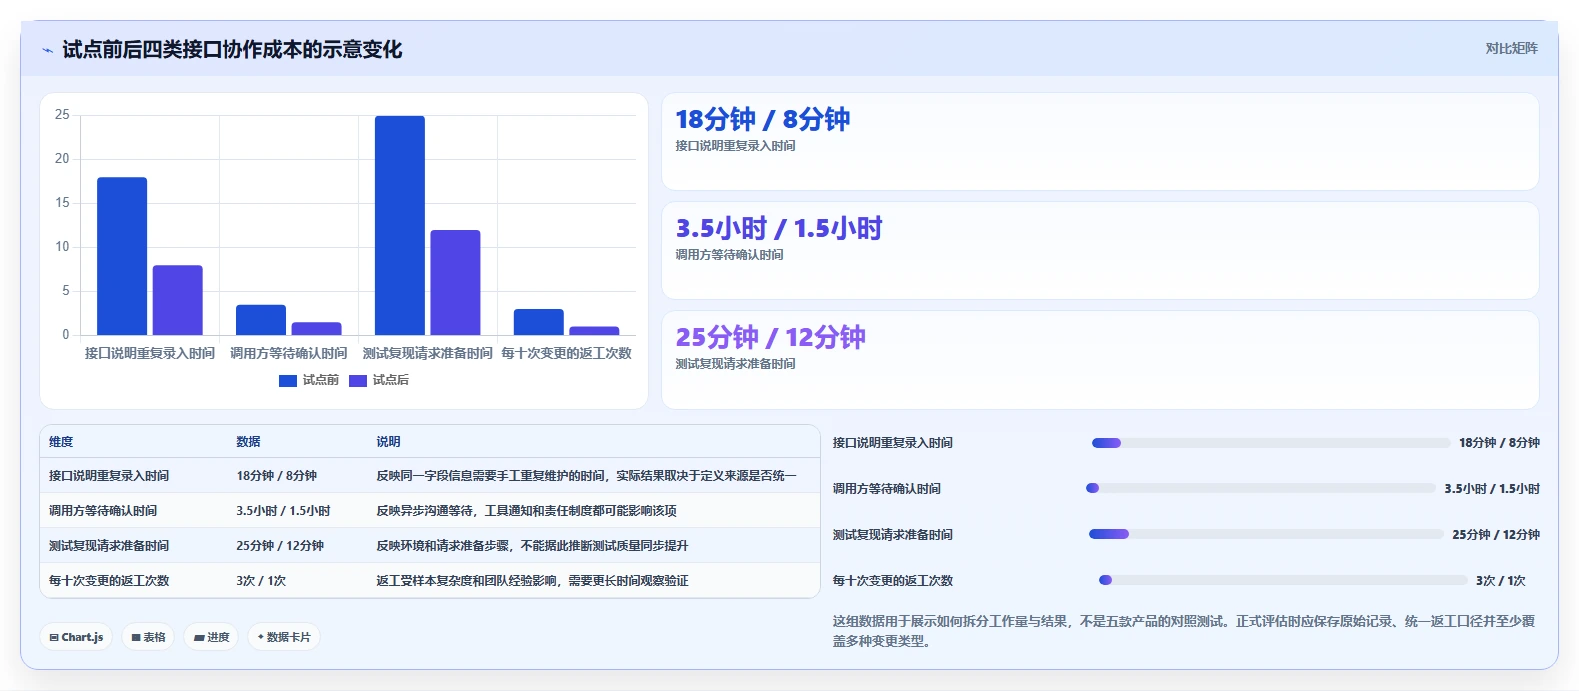Click the progress list label 每十次变更的返工次数
The width and height of the screenshot is (1579, 691).
pyautogui.click(x=893, y=581)
